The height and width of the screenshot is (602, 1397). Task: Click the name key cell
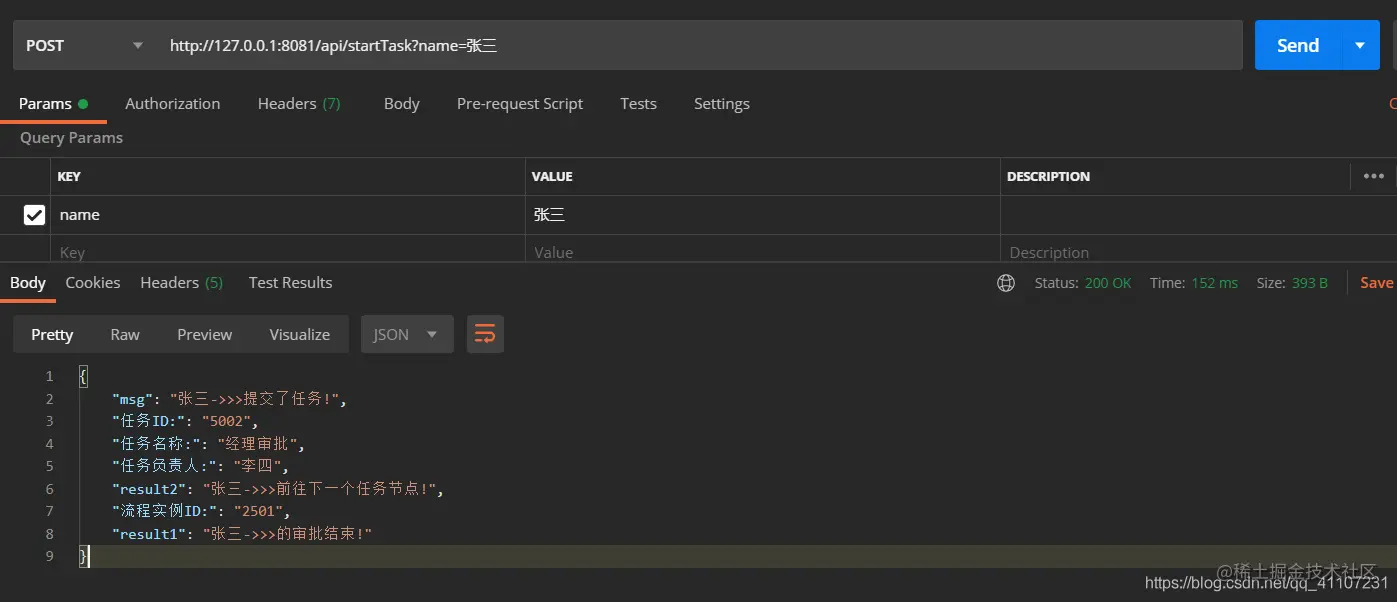(x=288, y=215)
